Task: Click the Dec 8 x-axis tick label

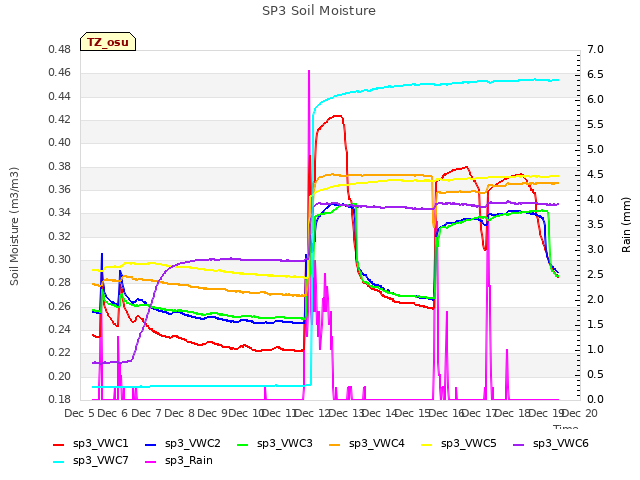Action: coord(179,413)
